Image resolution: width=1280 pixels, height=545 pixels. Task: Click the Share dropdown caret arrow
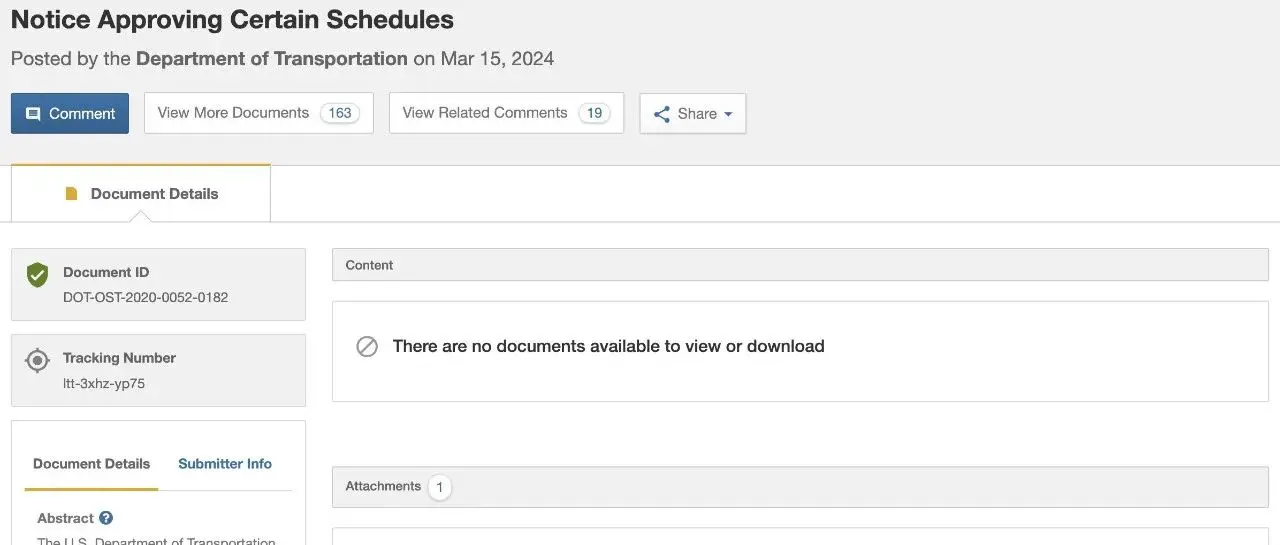coord(728,114)
